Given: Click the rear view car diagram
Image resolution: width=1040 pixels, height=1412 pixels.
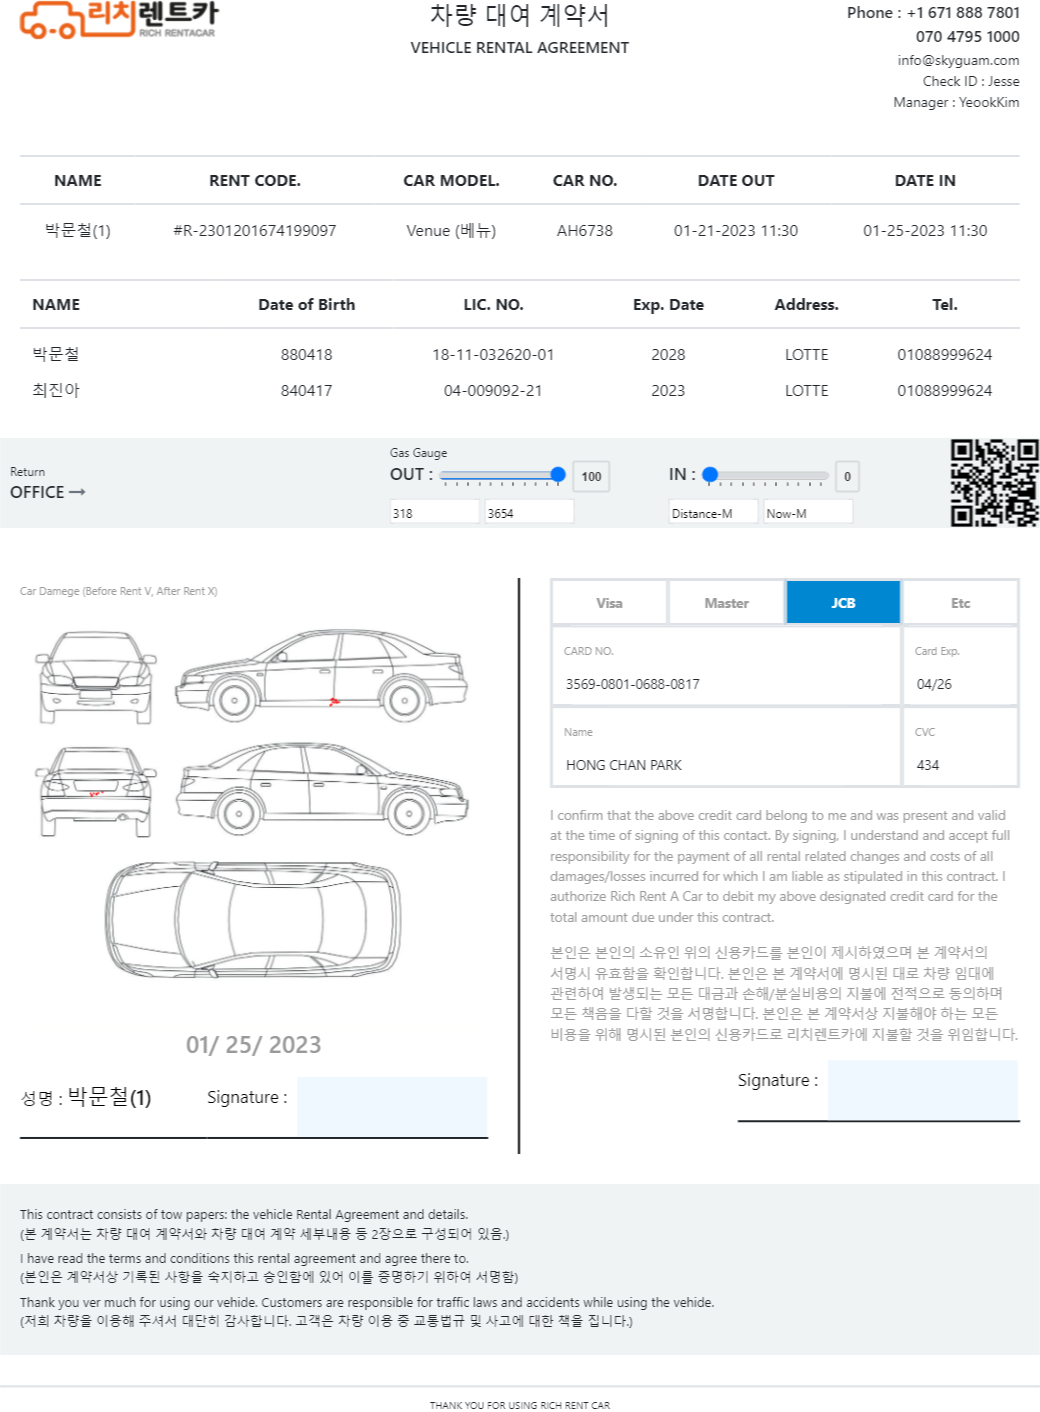Looking at the screenshot, I should coord(96,791).
